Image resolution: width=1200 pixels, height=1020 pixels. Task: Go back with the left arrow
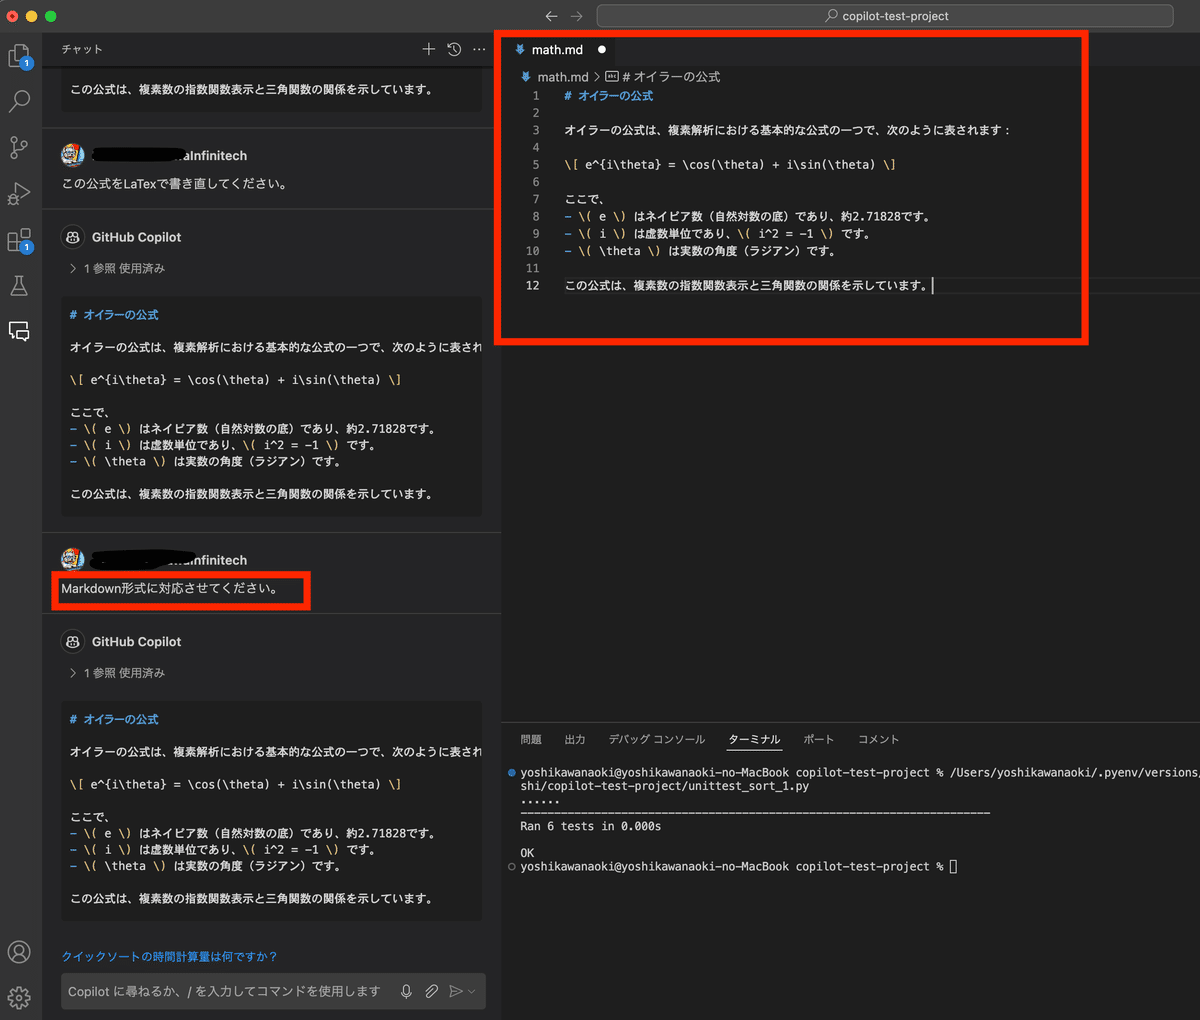551,16
